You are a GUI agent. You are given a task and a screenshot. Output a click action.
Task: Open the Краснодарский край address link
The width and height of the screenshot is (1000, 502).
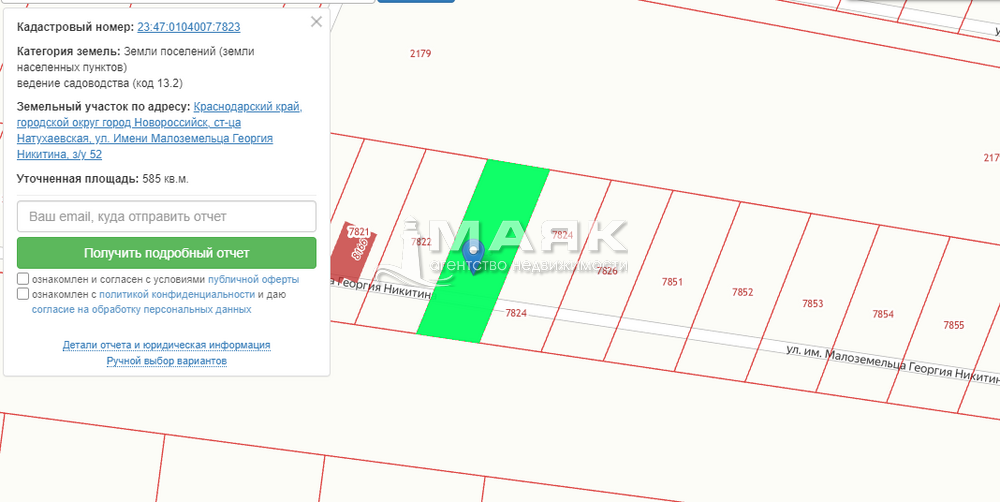point(248,106)
